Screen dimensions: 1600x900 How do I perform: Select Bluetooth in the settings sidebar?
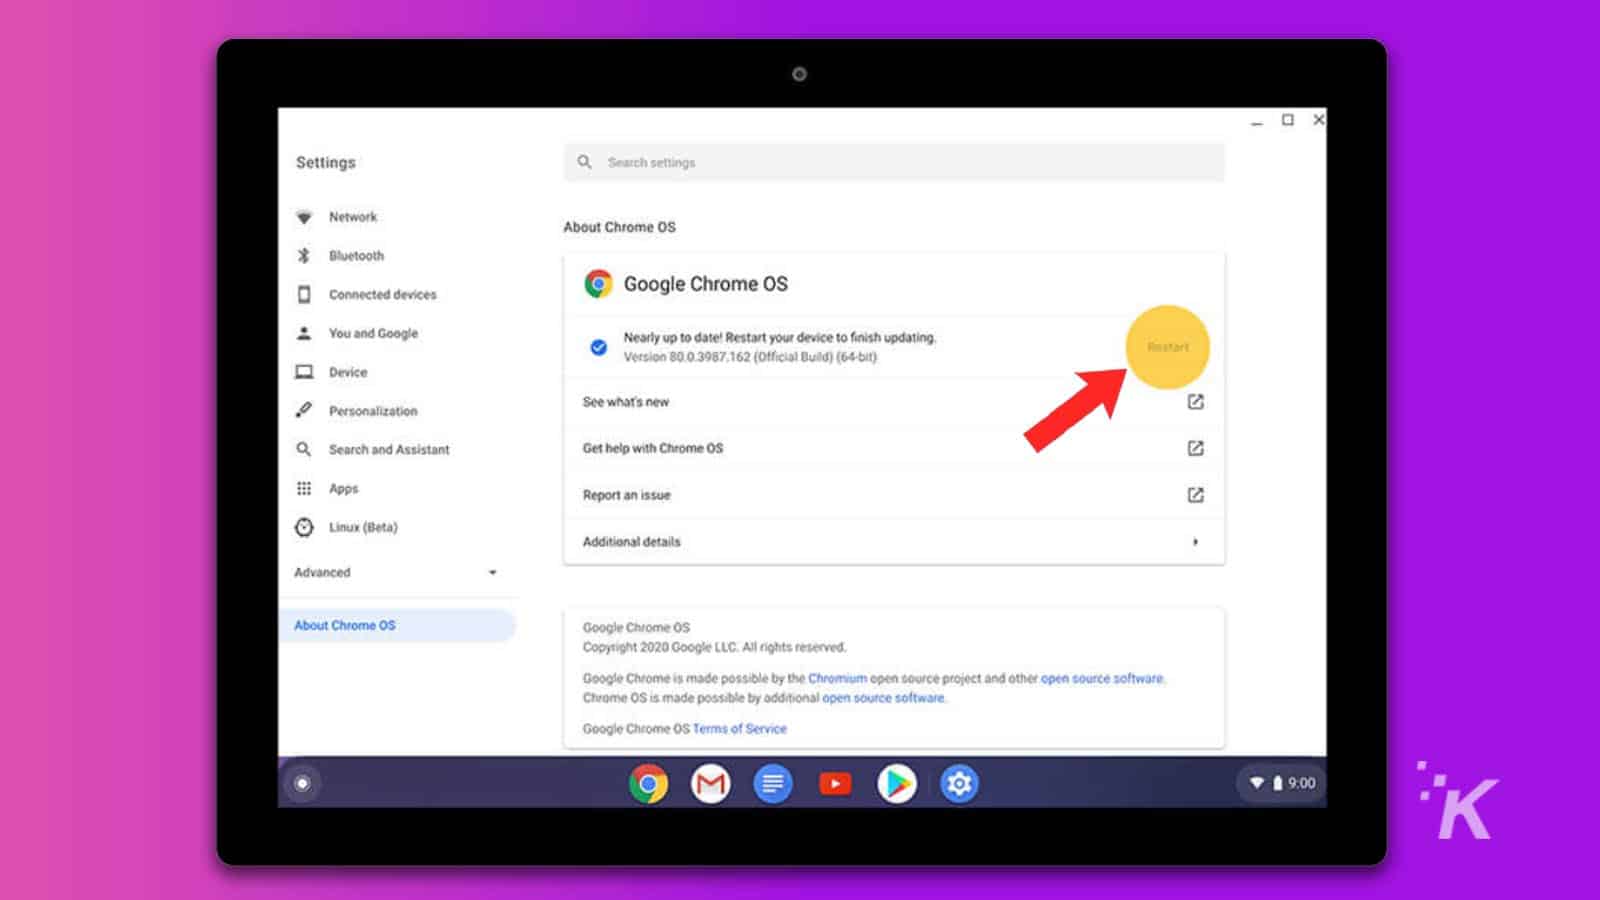point(355,255)
